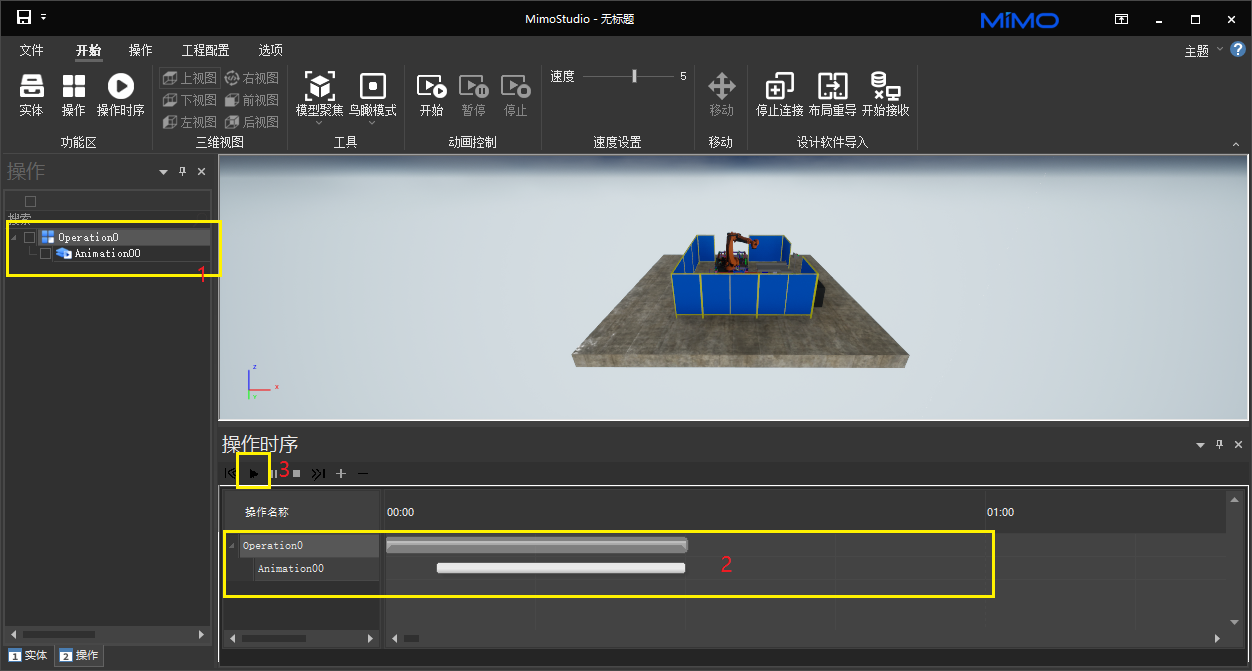Click the 开始接收 start receiving icon
This screenshot has height=671, width=1252.
click(x=885, y=87)
